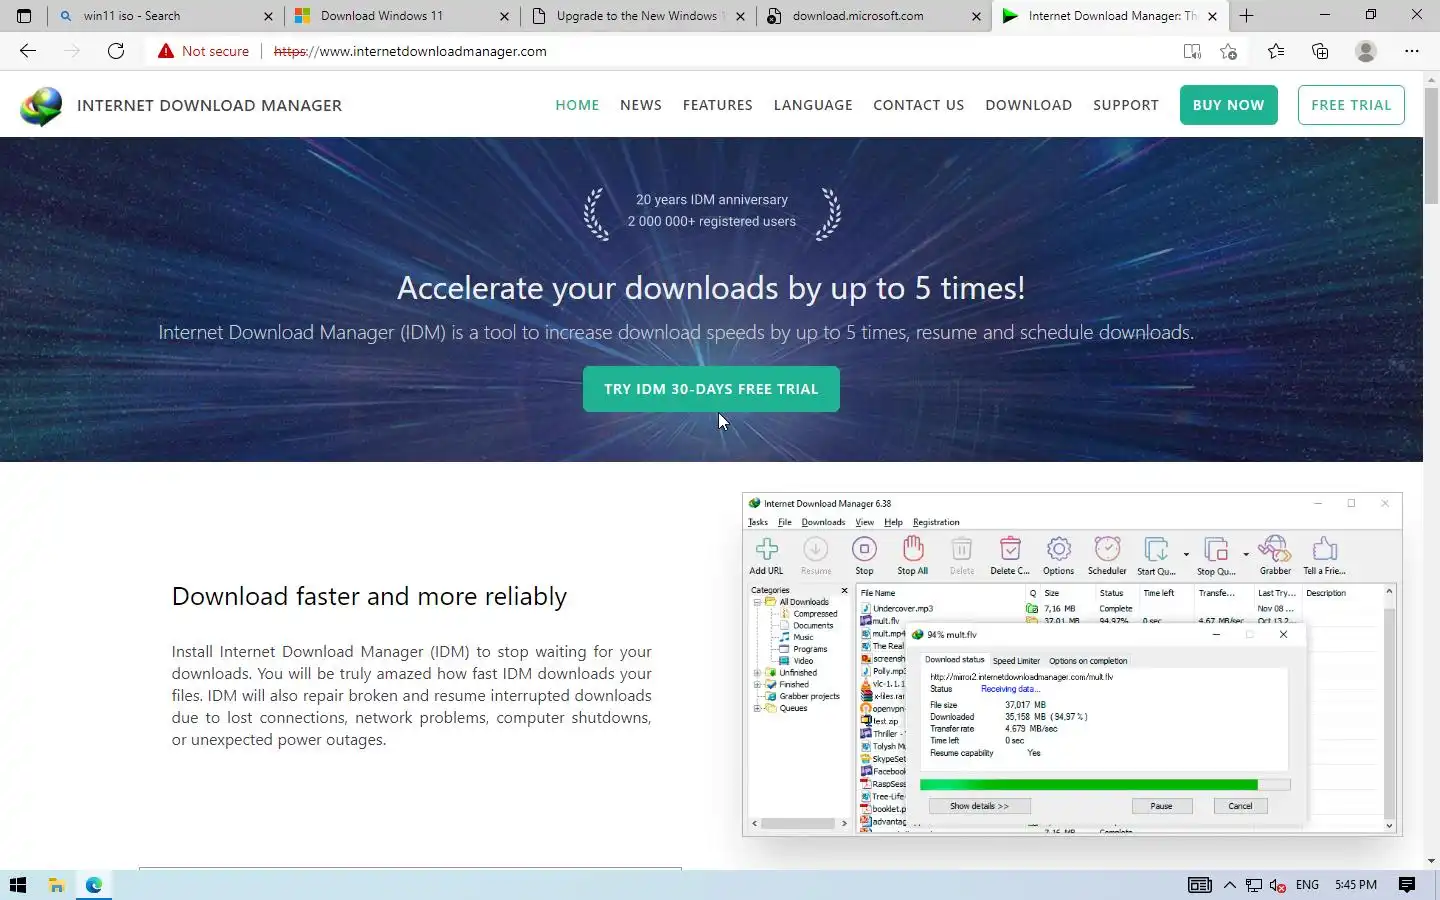The height and width of the screenshot is (900, 1440).
Task: Switch to the win11 iso - Search tab
Action: 166,16
